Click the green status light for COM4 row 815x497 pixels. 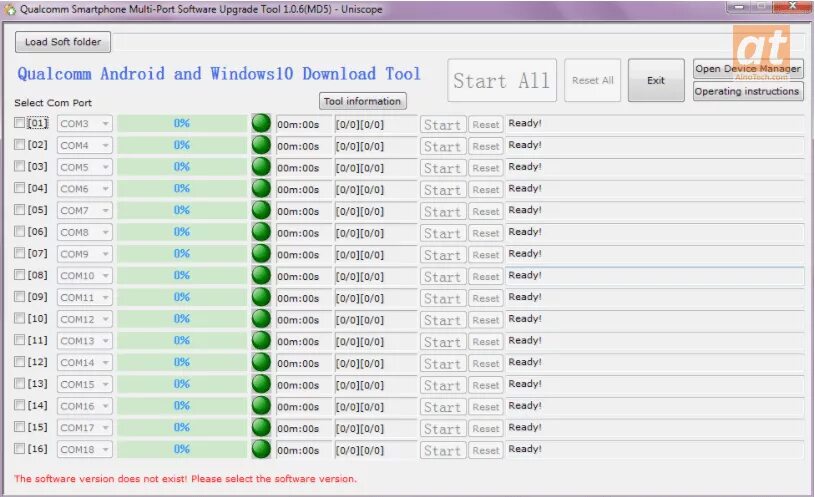click(x=261, y=145)
